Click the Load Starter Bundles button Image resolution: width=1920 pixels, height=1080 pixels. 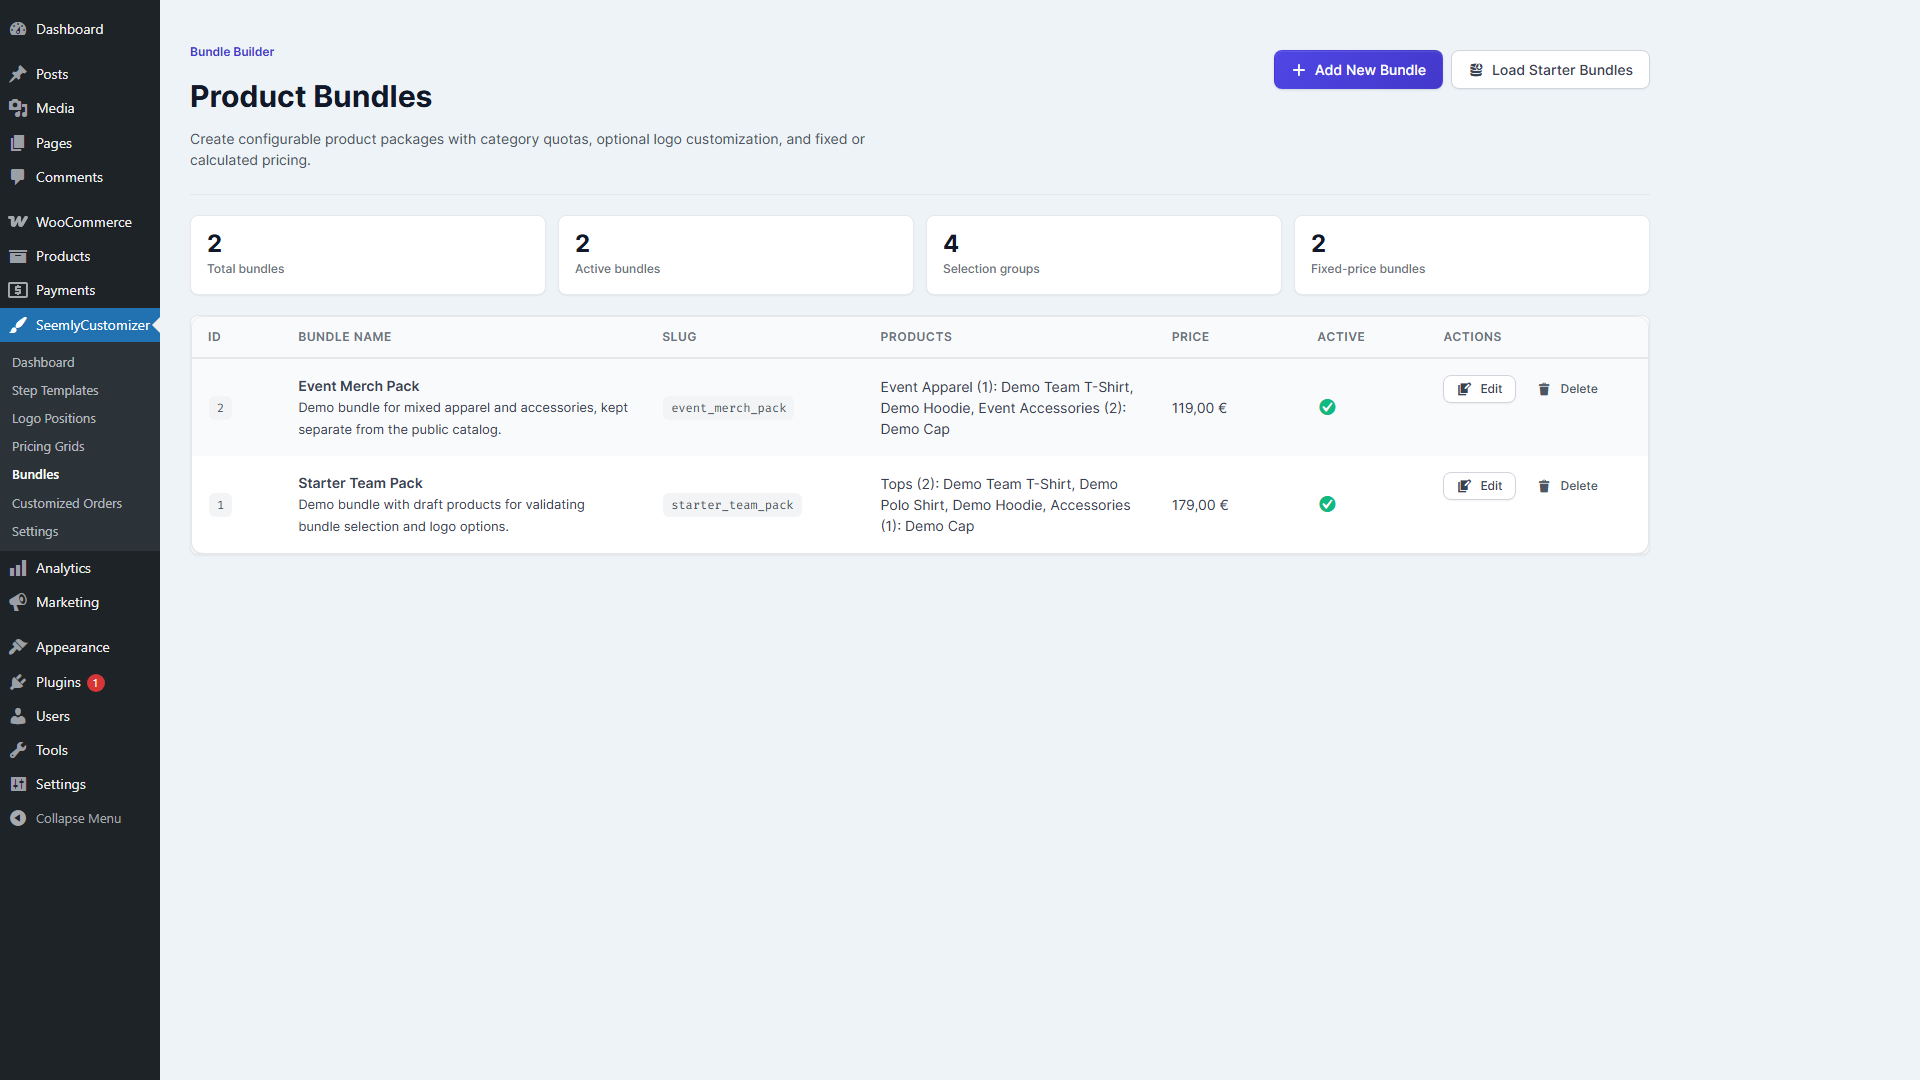coord(1550,70)
